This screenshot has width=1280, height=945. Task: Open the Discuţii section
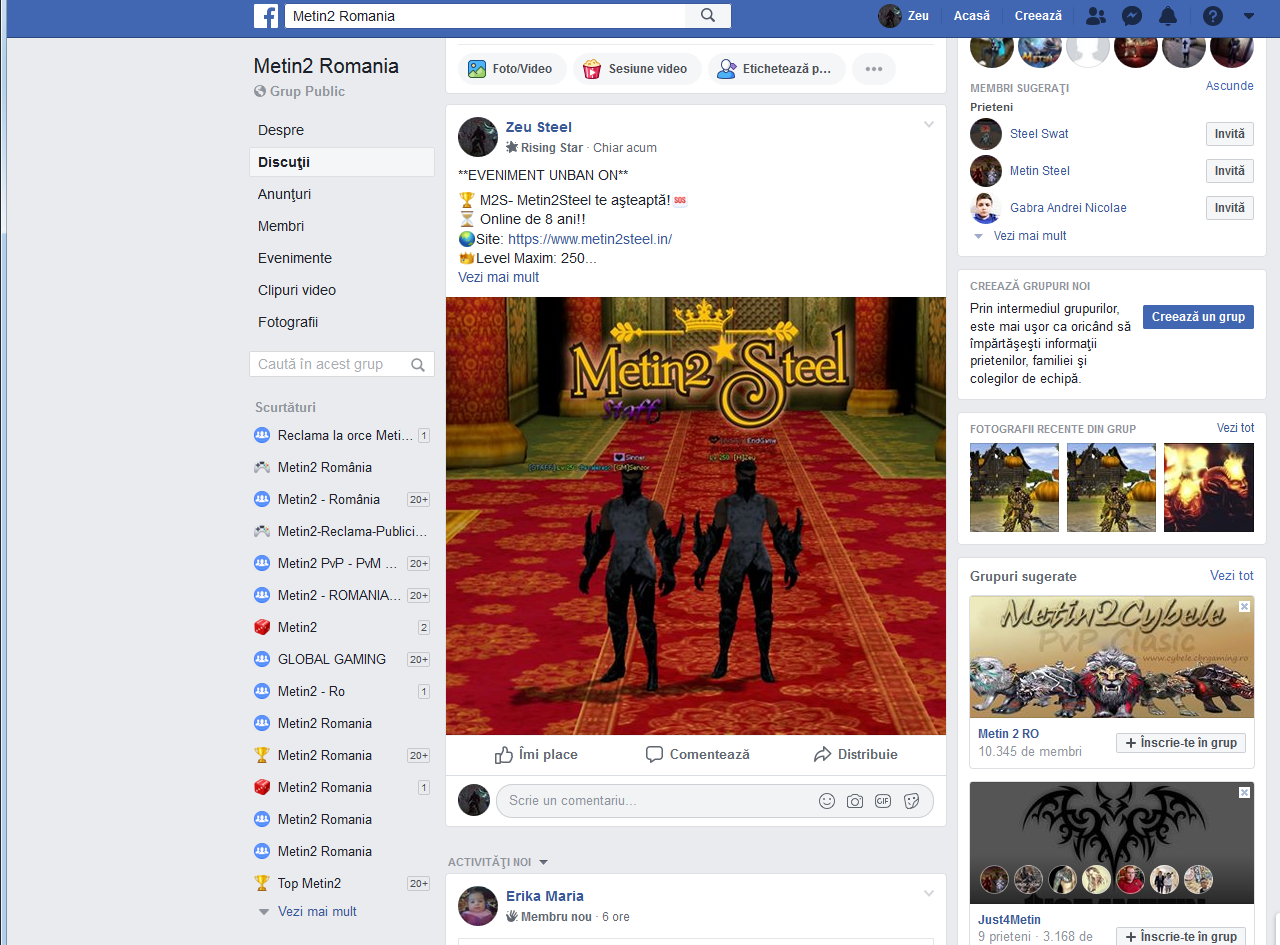(342, 162)
